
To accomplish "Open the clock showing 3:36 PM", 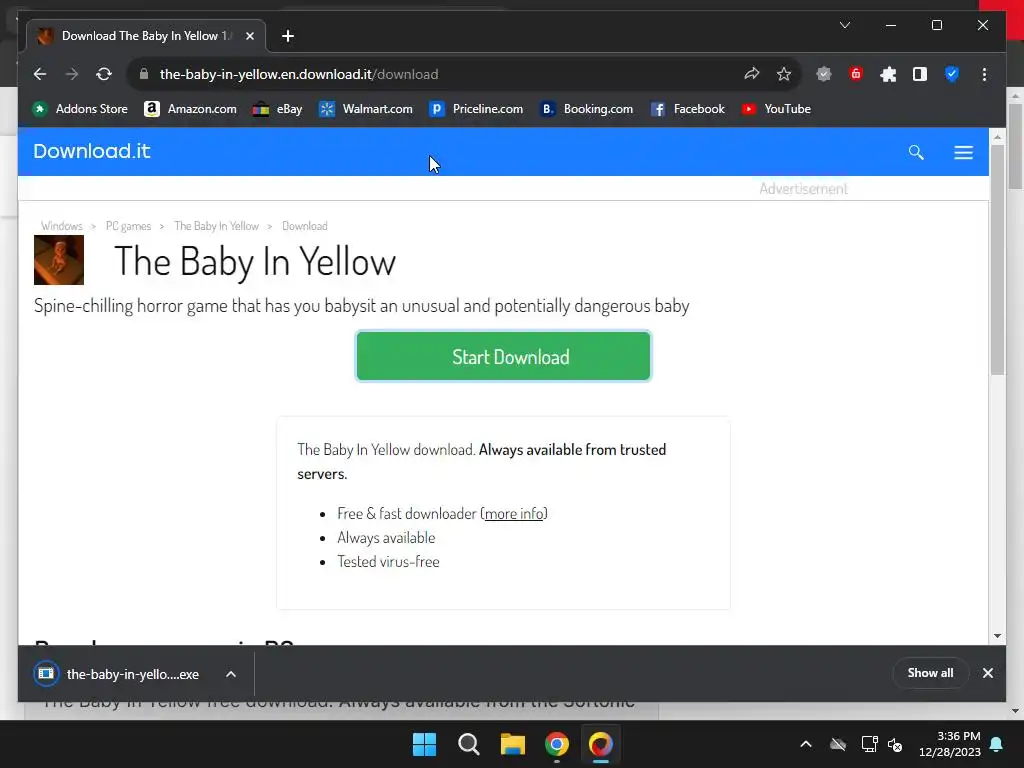I will click(950, 744).
